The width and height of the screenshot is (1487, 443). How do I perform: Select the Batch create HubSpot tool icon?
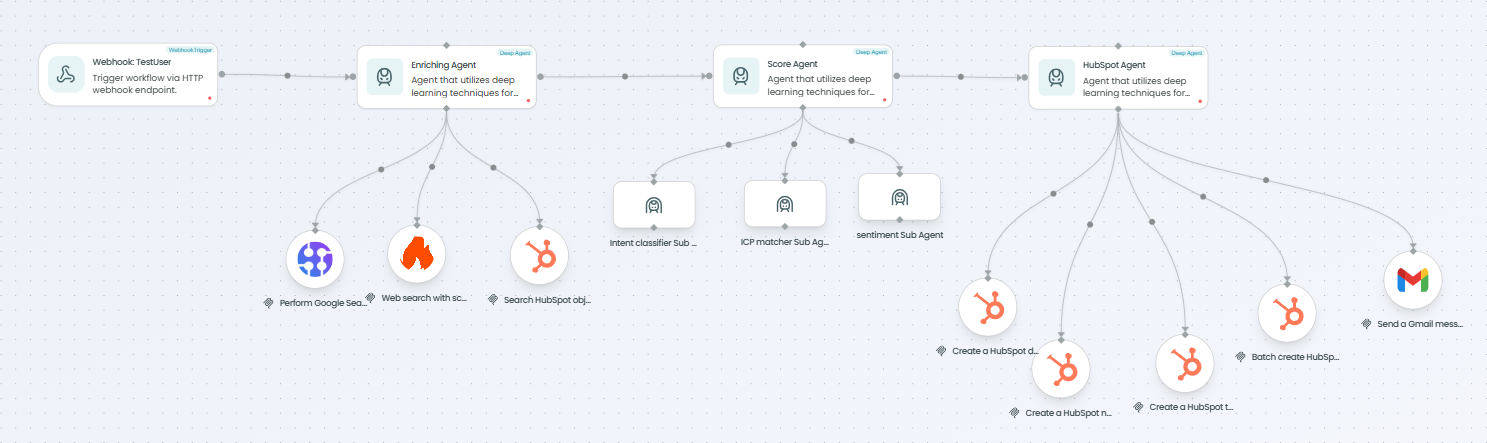1287,313
